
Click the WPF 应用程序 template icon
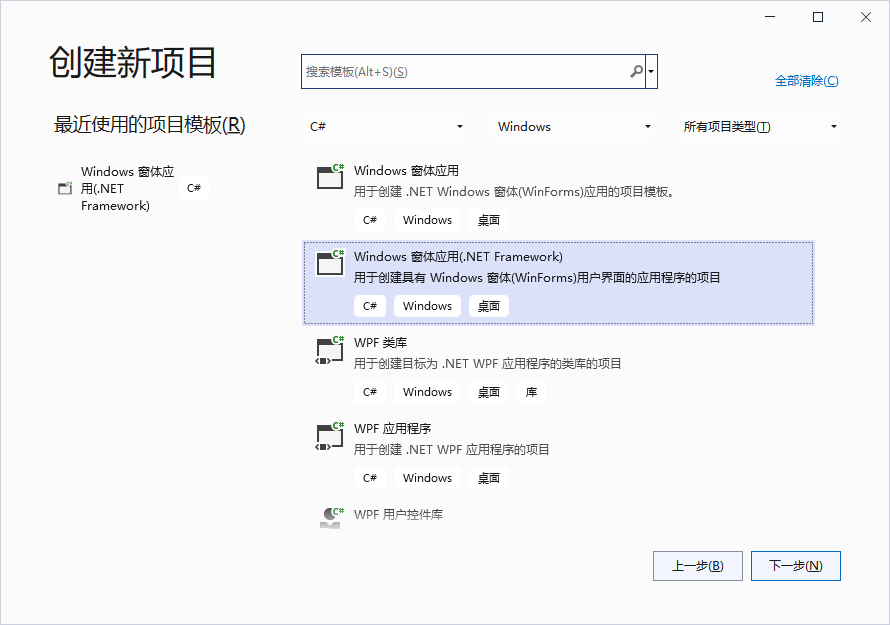click(x=328, y=434)
